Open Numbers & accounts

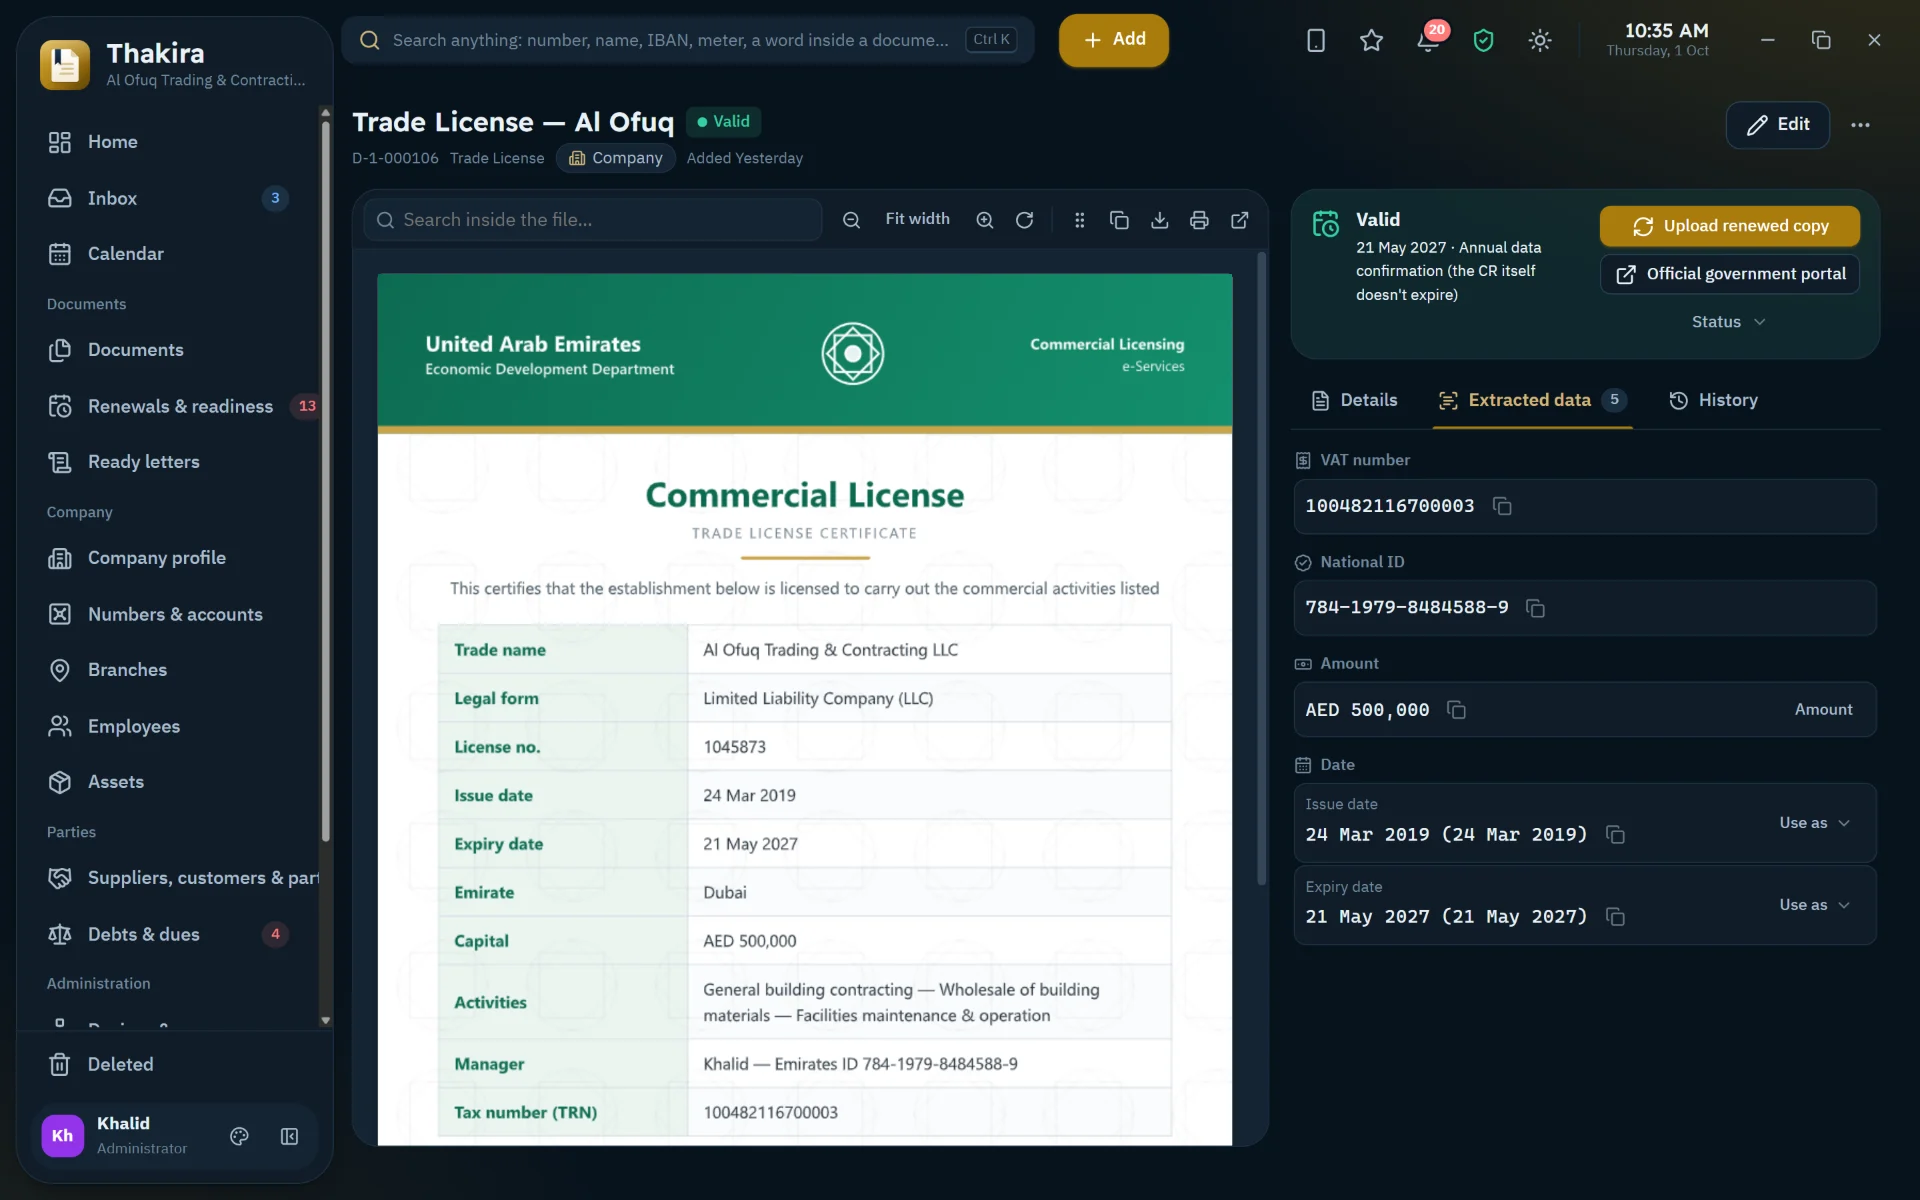[169, 614]
